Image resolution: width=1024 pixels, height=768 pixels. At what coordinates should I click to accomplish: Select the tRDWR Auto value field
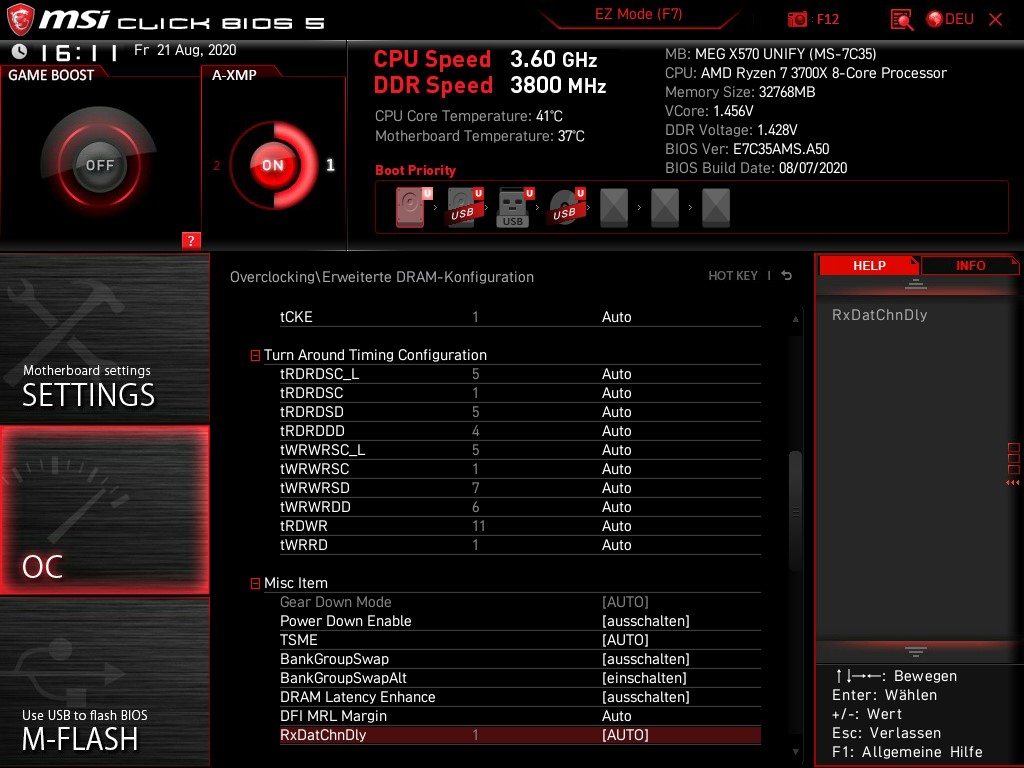tap(616, 526)
